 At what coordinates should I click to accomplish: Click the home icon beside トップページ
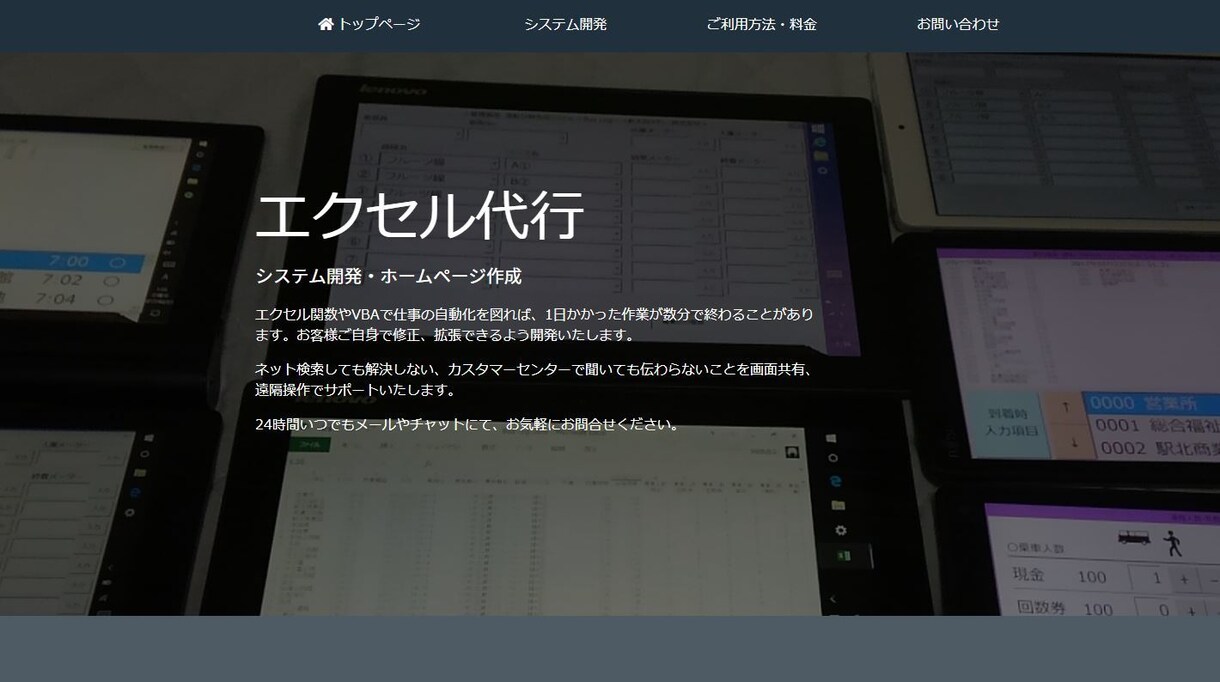pos(326,24)
